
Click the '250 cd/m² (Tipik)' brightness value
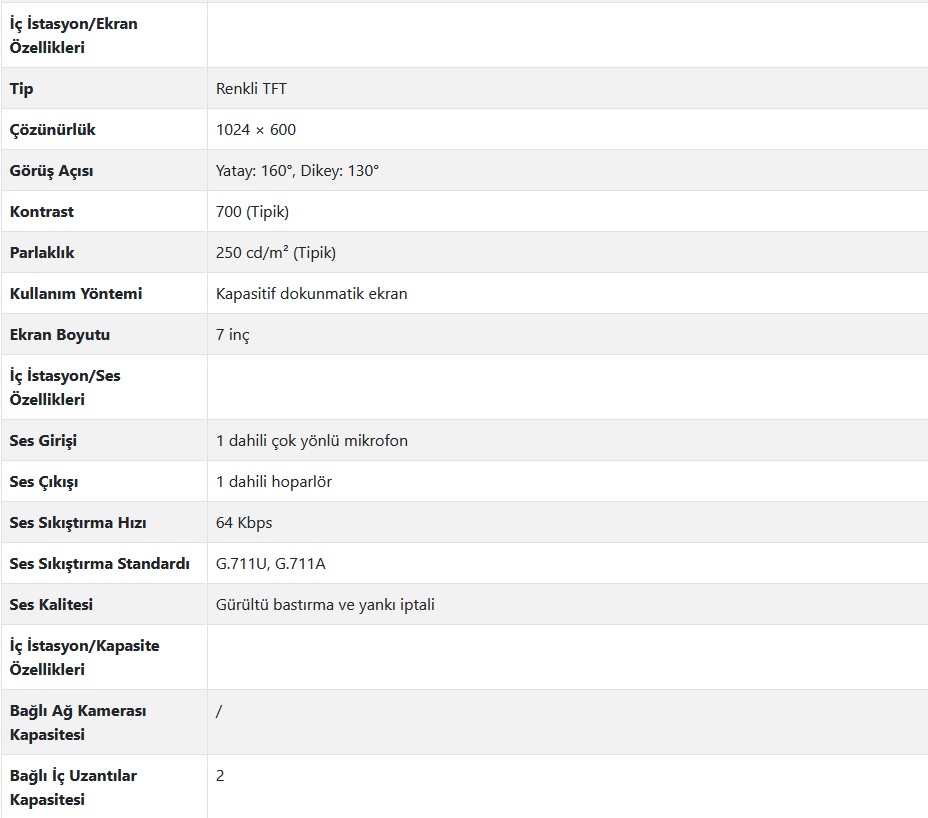pyautogui.click(x=276, y=253)
